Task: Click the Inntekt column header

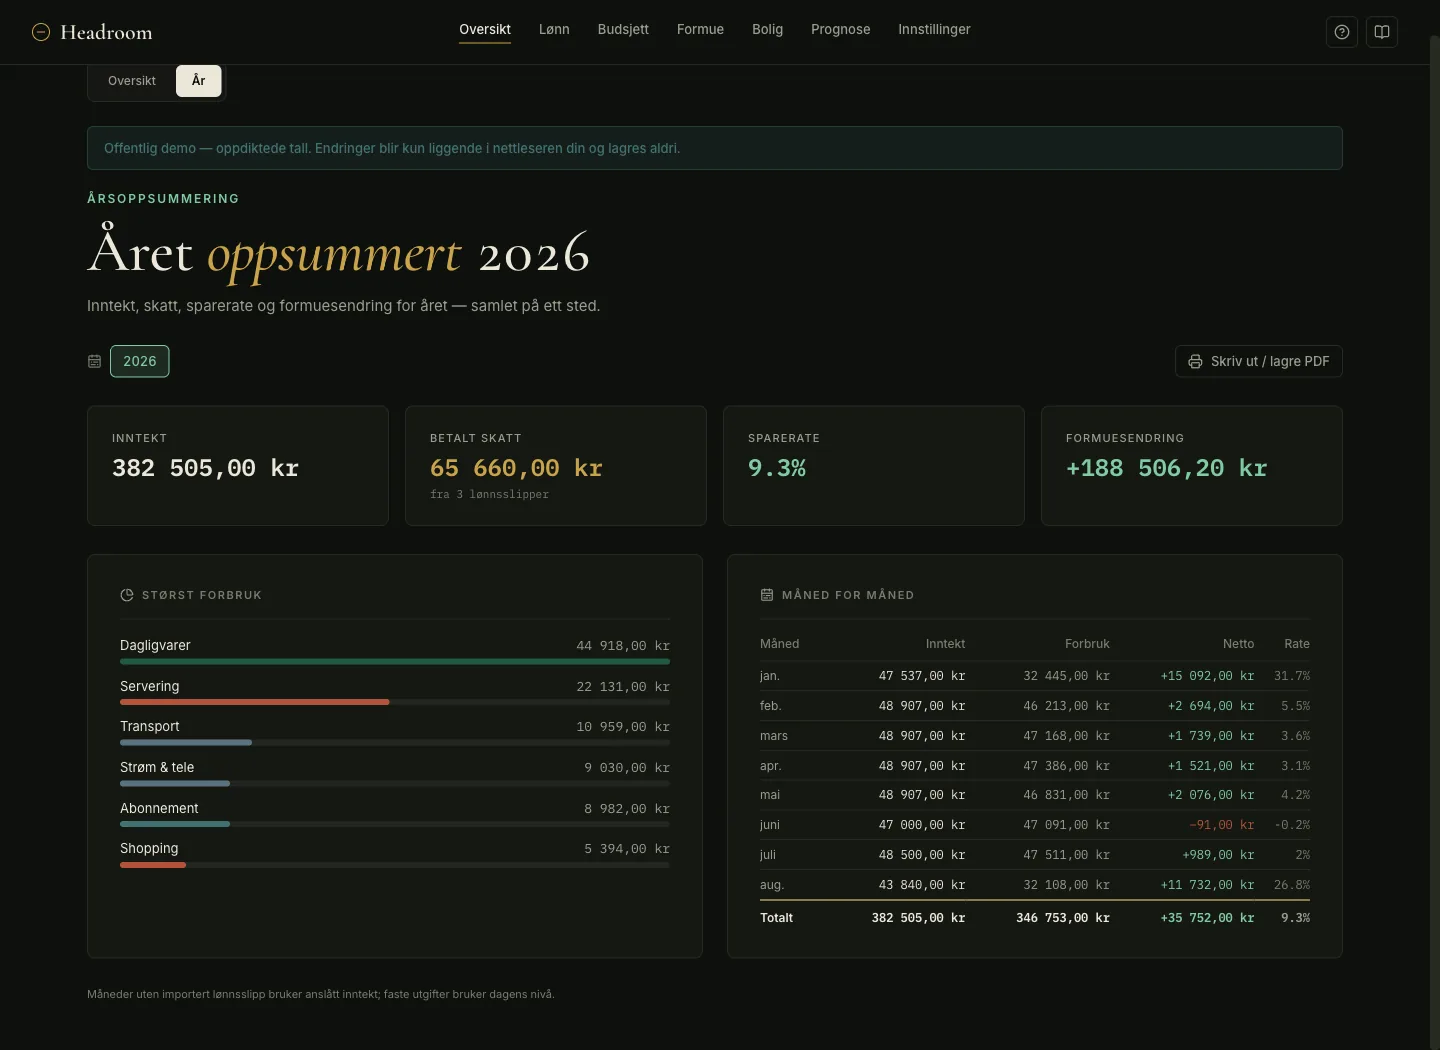Action: click(945, 644)
